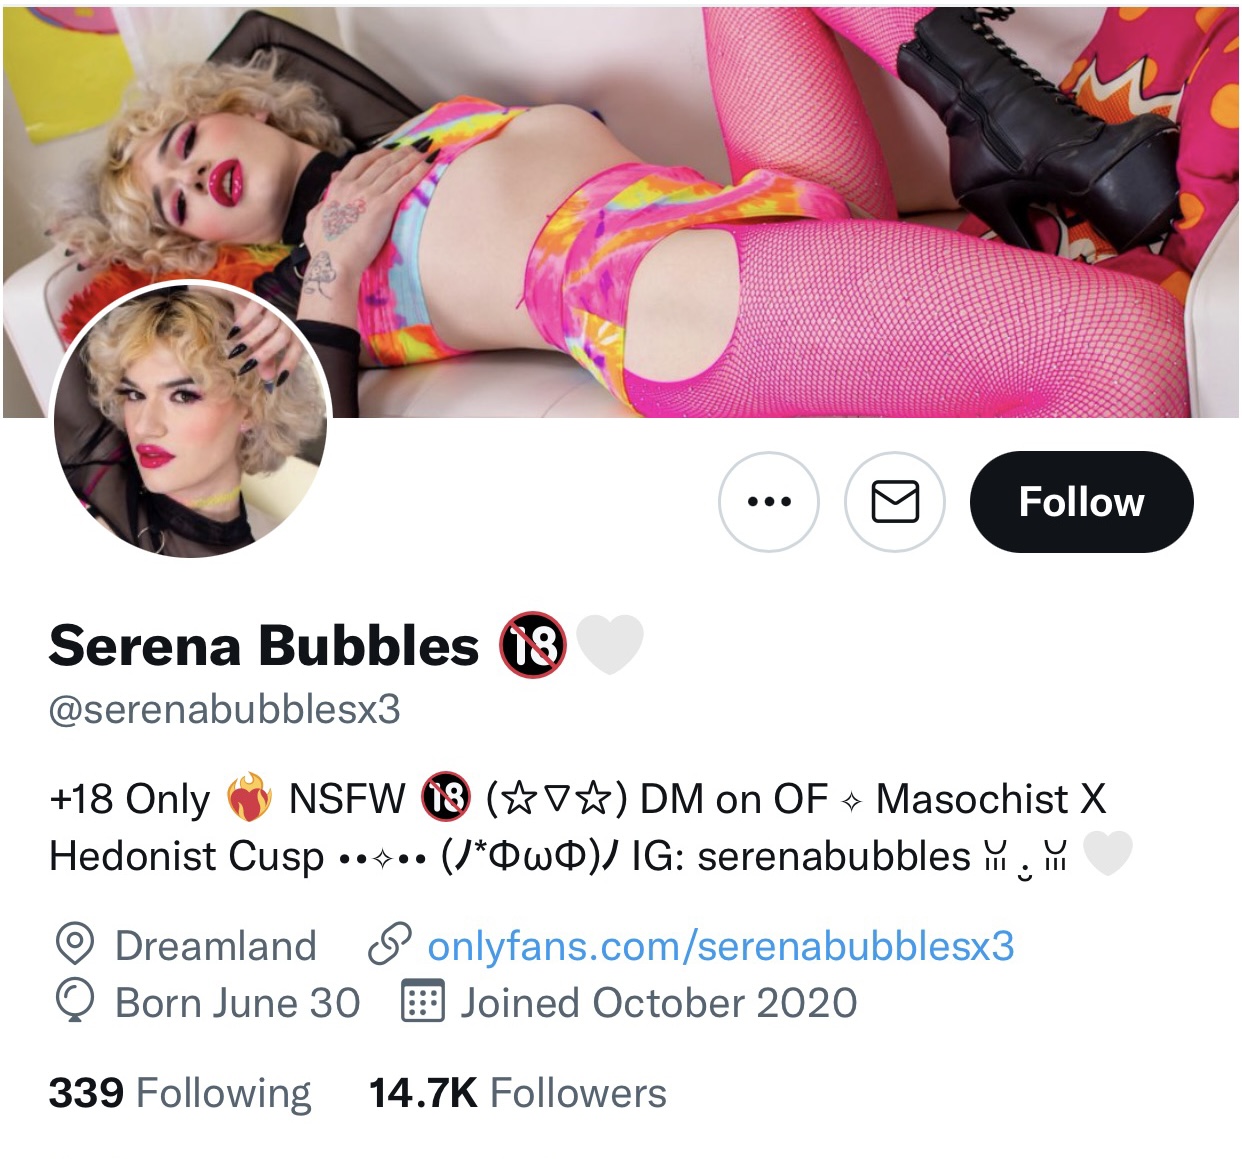Open the 339 Following list

(x=180, y=1093)
